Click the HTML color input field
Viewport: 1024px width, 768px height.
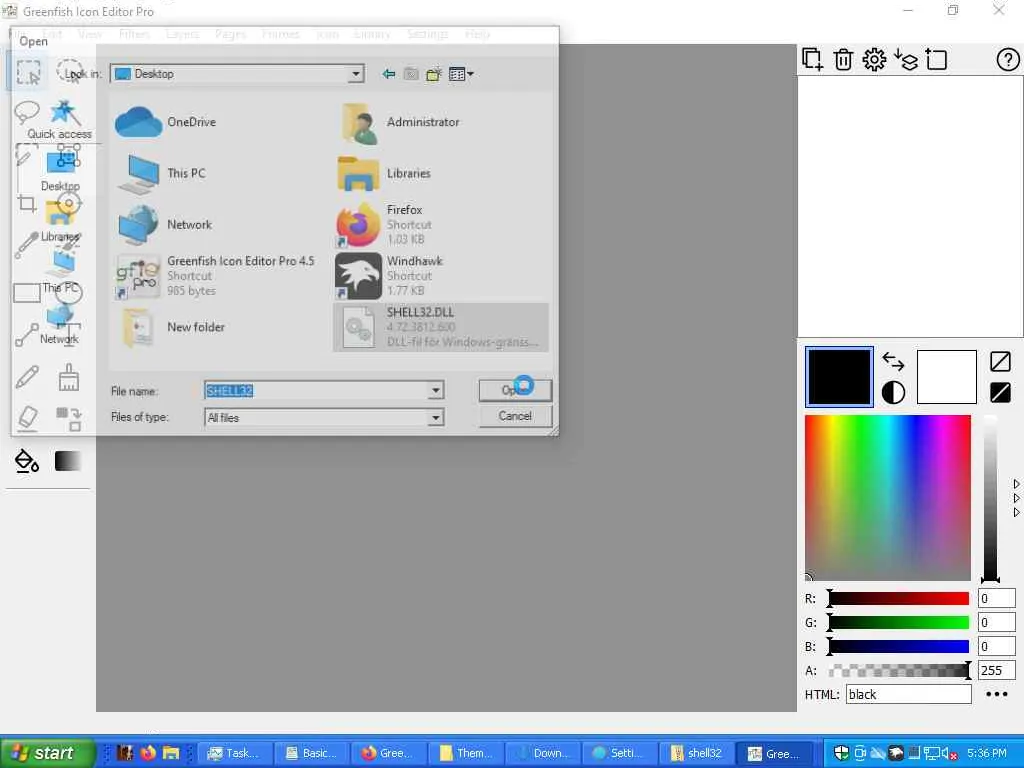pyautogui.click(x=908, y=694)
